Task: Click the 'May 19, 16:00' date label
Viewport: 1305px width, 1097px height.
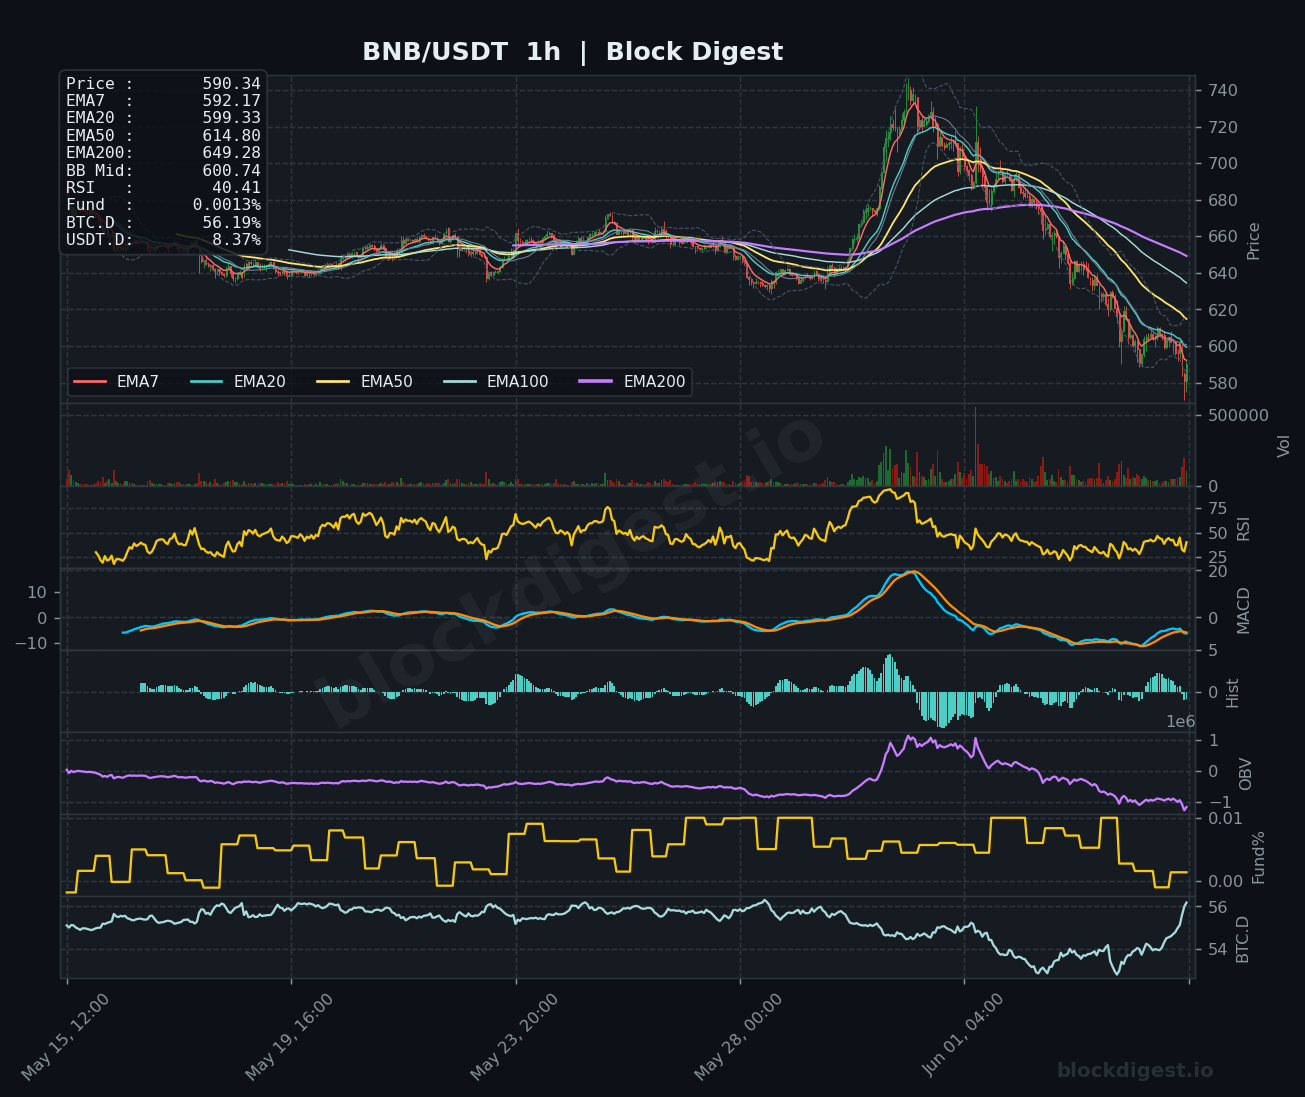Action: point(290,1036)
